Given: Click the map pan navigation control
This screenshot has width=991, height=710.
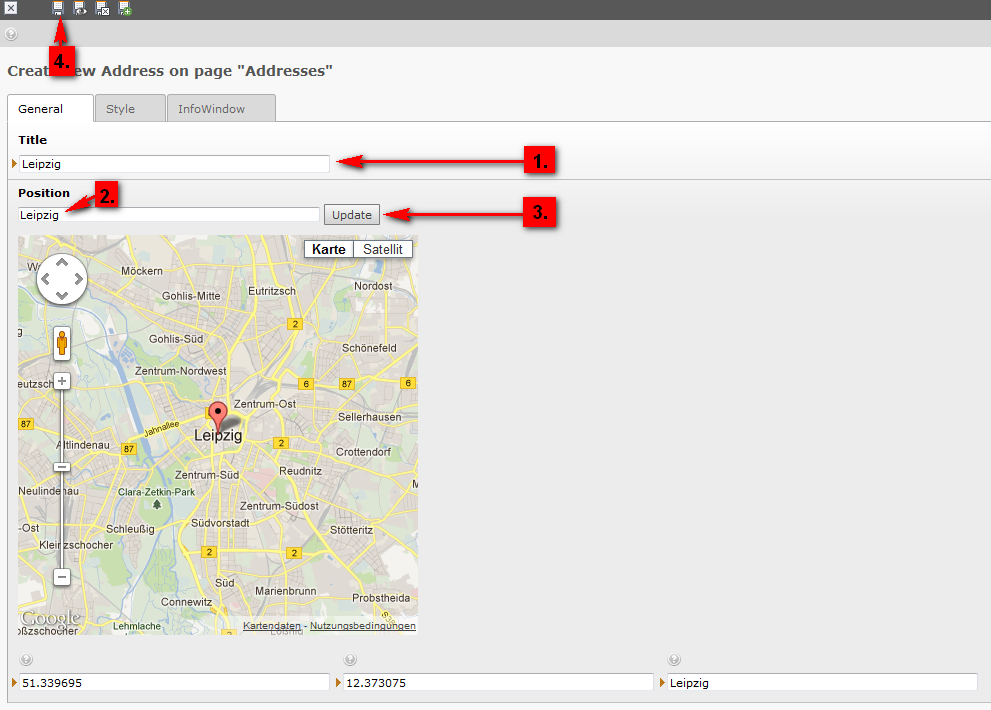Looking at the screenshot, I should [62, 280].
